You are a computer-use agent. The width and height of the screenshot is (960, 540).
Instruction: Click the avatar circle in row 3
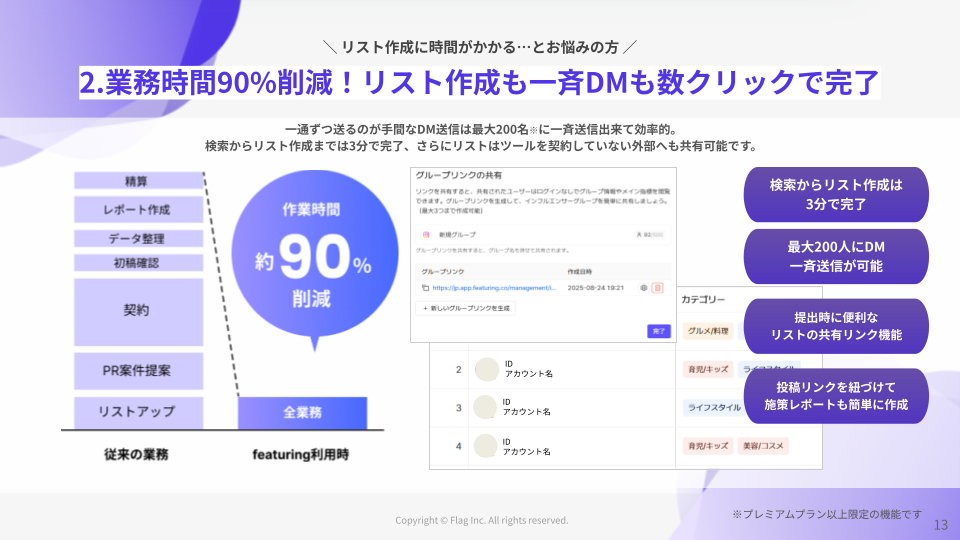(x=486, y=407)
